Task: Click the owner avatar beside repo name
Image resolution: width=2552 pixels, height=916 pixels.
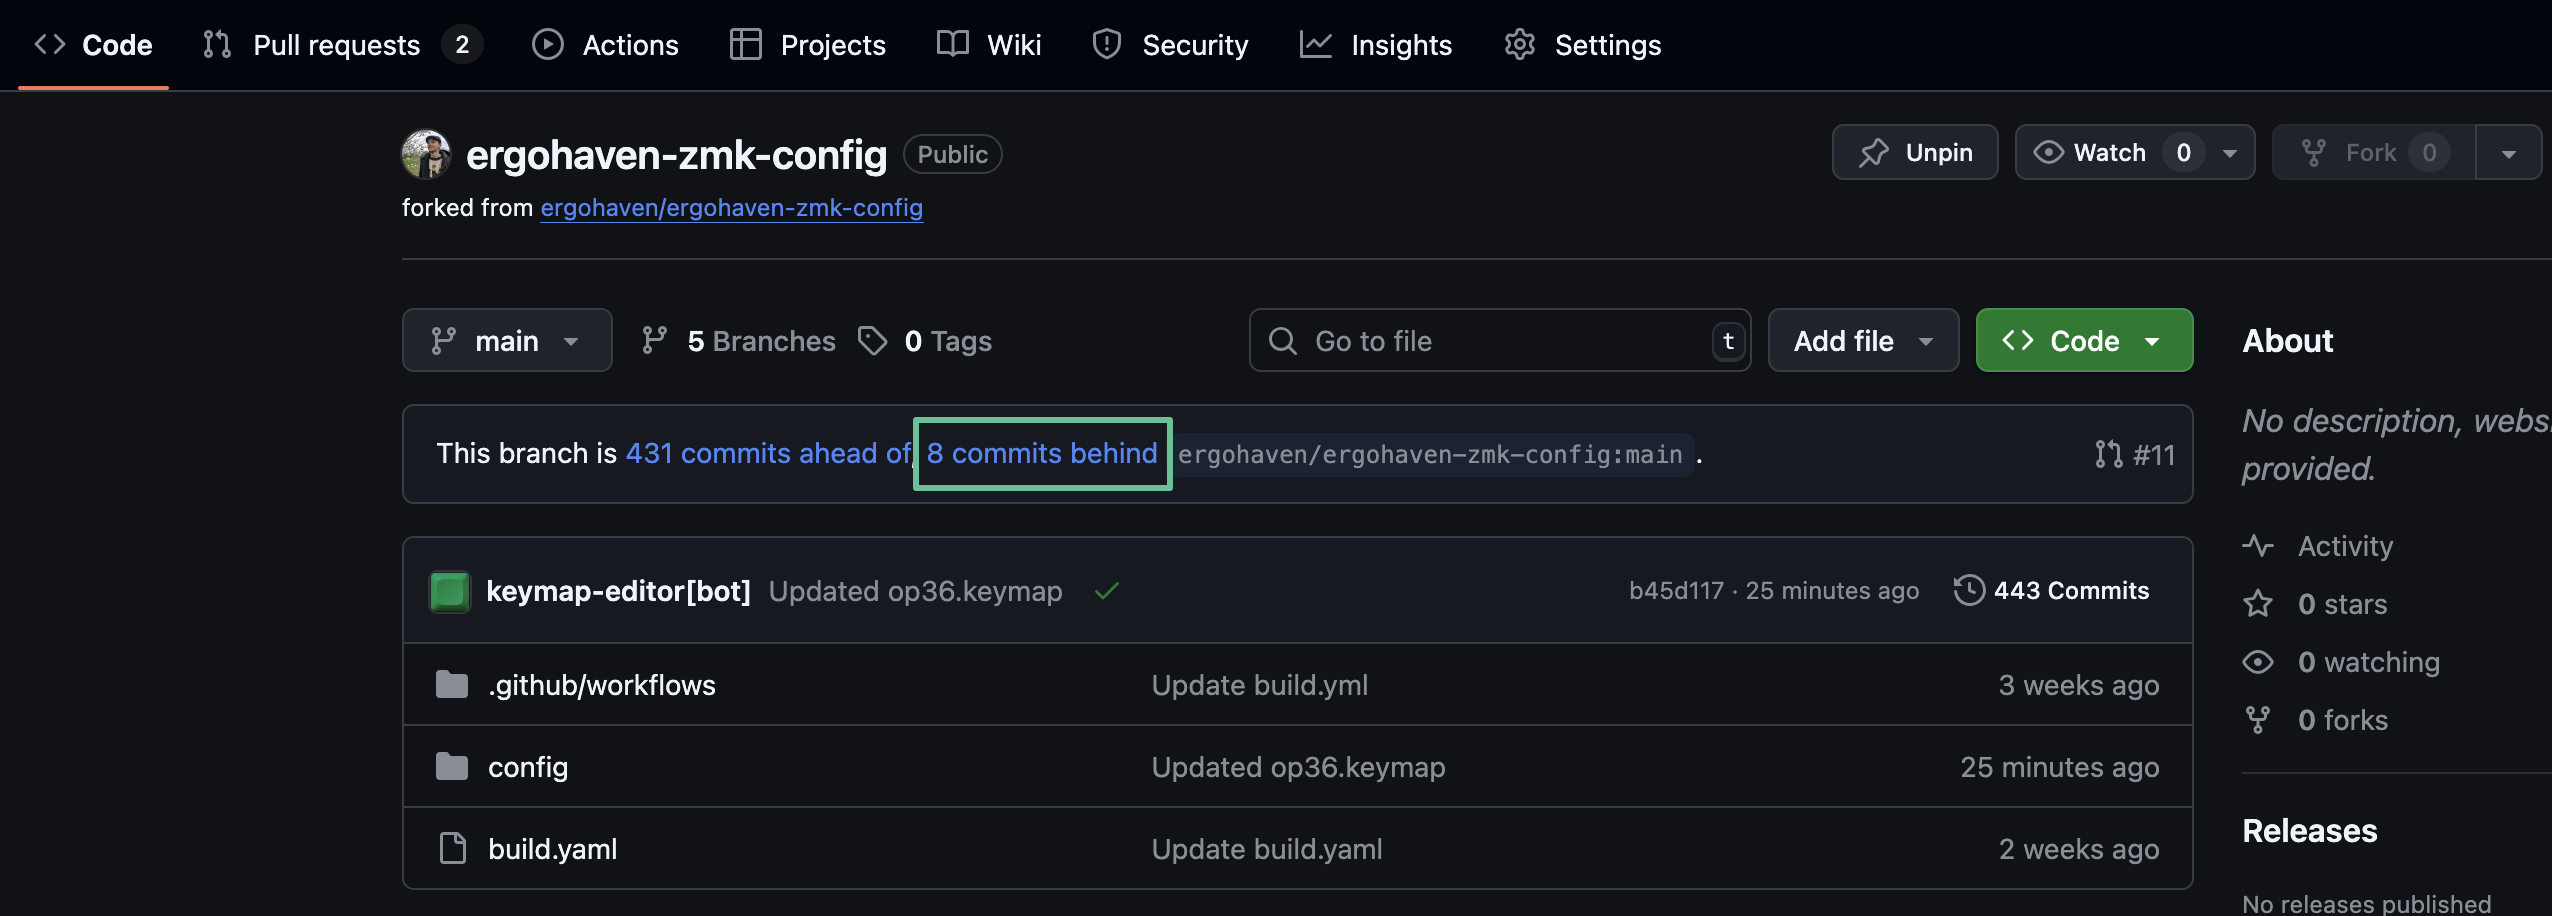Action: tap(426, 154)
